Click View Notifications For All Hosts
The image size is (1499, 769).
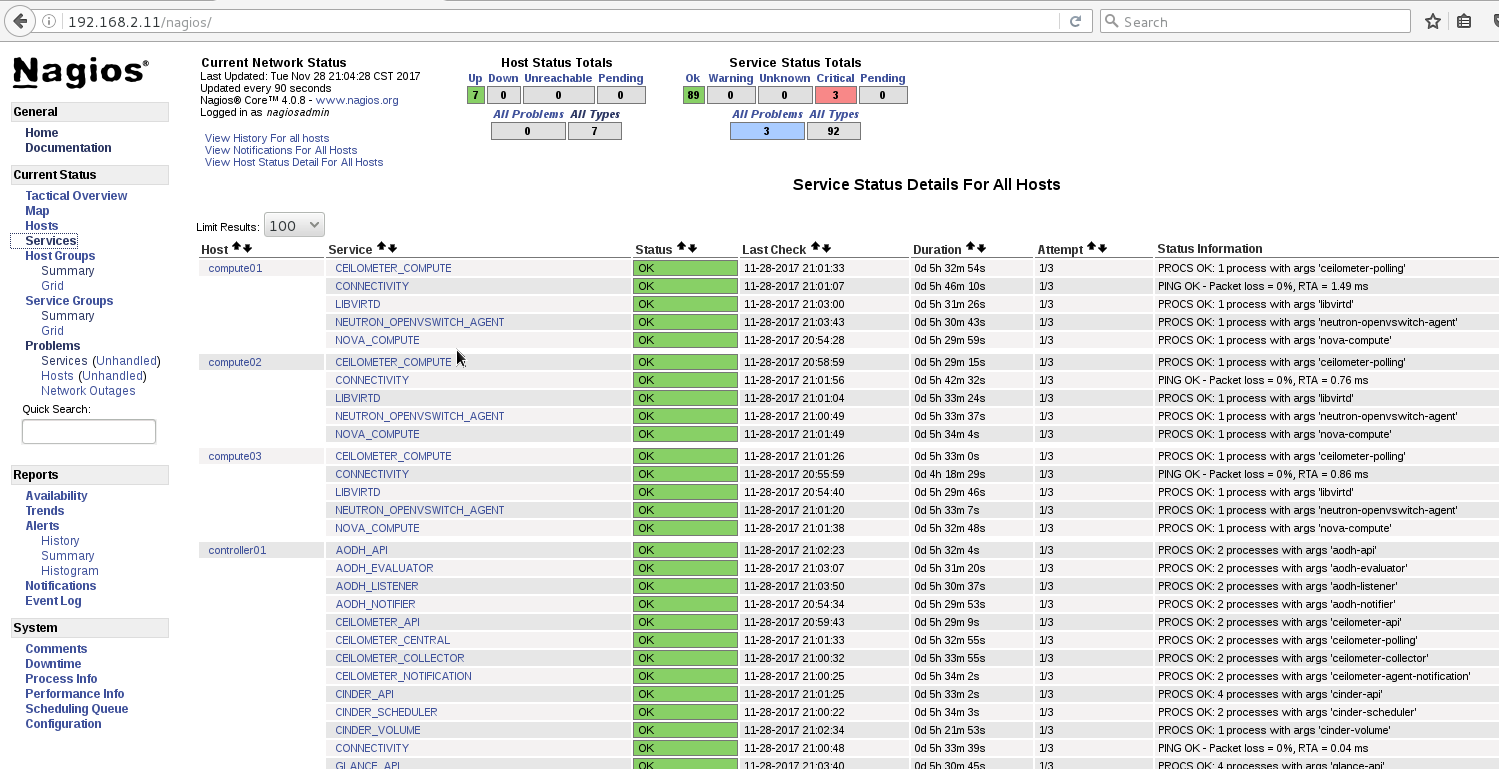click(x=281, y=150)
